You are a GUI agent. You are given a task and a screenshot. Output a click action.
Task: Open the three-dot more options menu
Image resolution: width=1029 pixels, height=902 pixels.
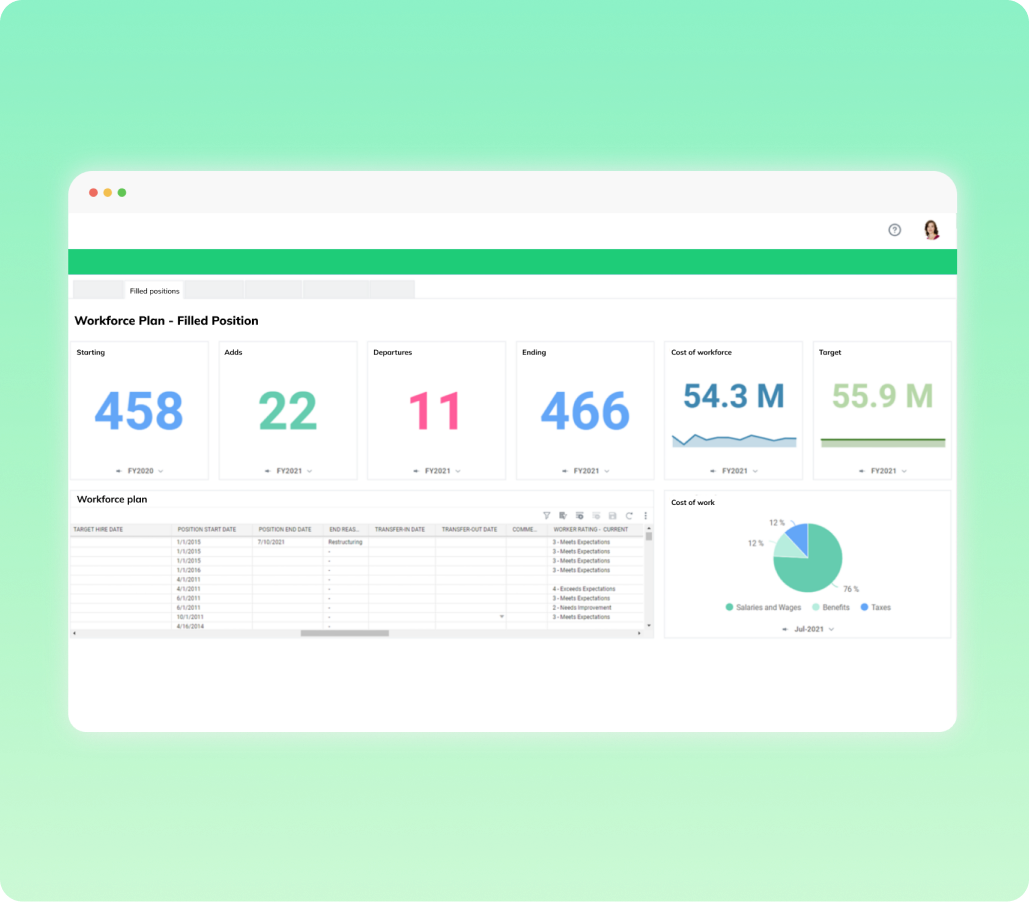645,515
